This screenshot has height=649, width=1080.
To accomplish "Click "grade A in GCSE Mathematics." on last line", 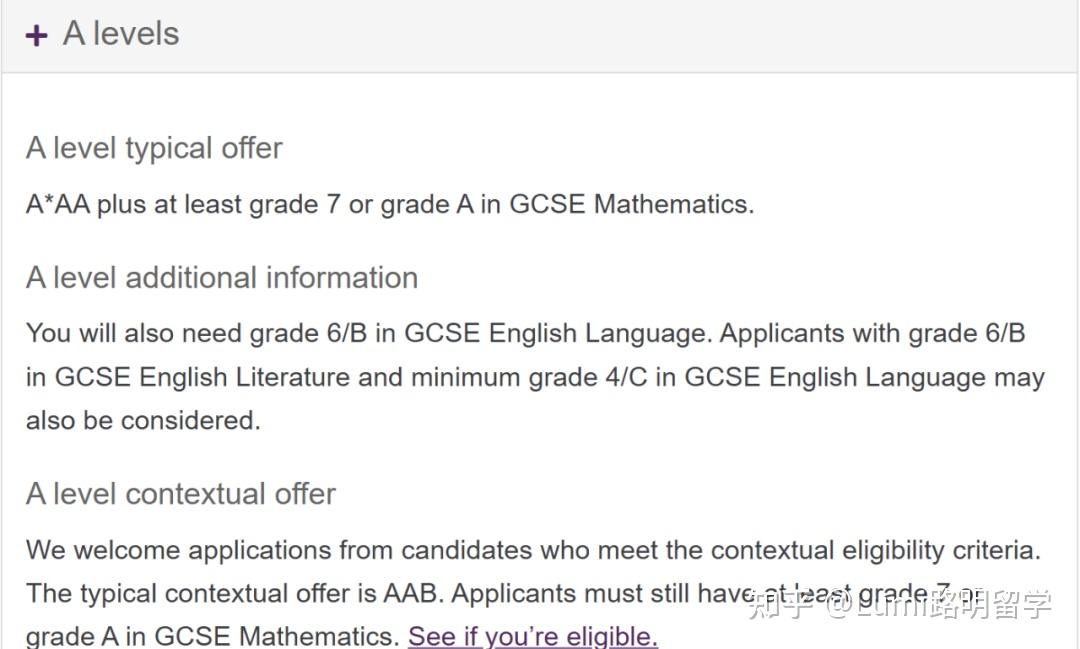I will pyautogui.click(x=213, y=636).
